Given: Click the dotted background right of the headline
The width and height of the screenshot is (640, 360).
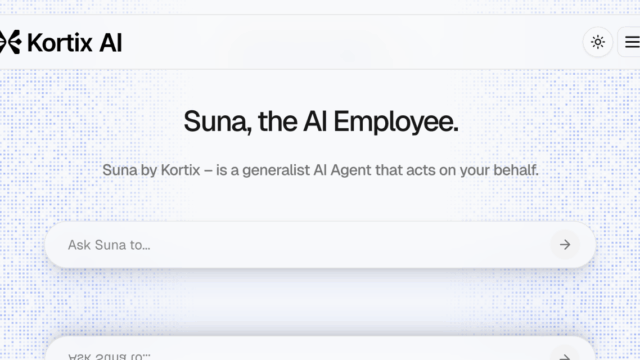Looking at the screenshot, I should [551, 122].
